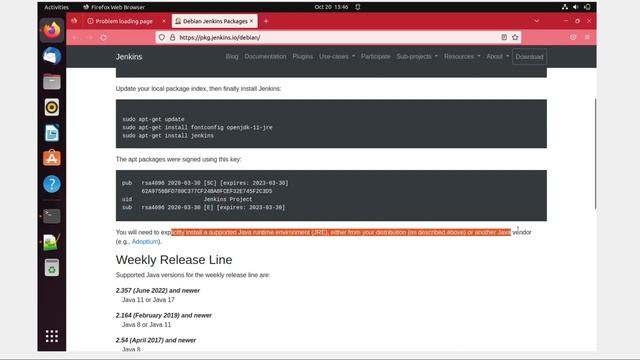Click the notification indicator beside the clock
640x360 pixels.
point(358,7)
